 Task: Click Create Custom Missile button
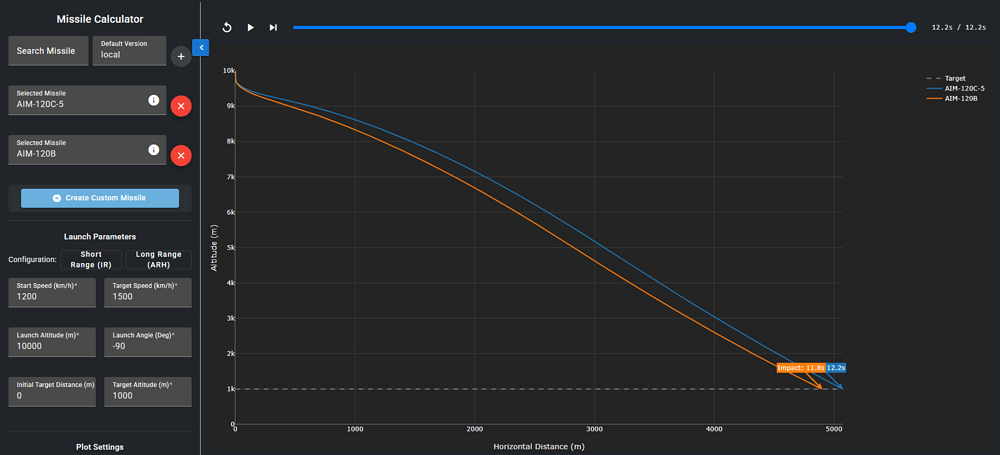point(99,198)
